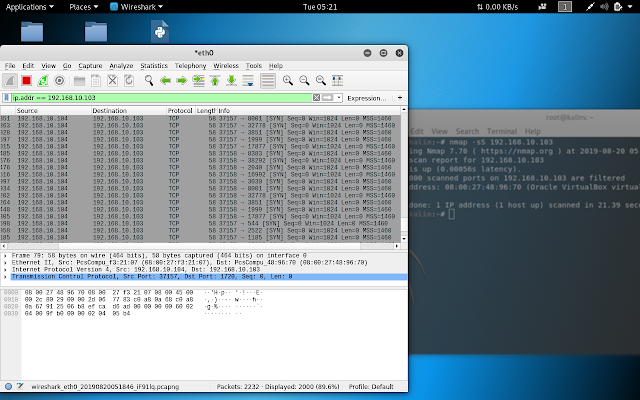Stop capture with the red square icon

click(x=27, y=80)
